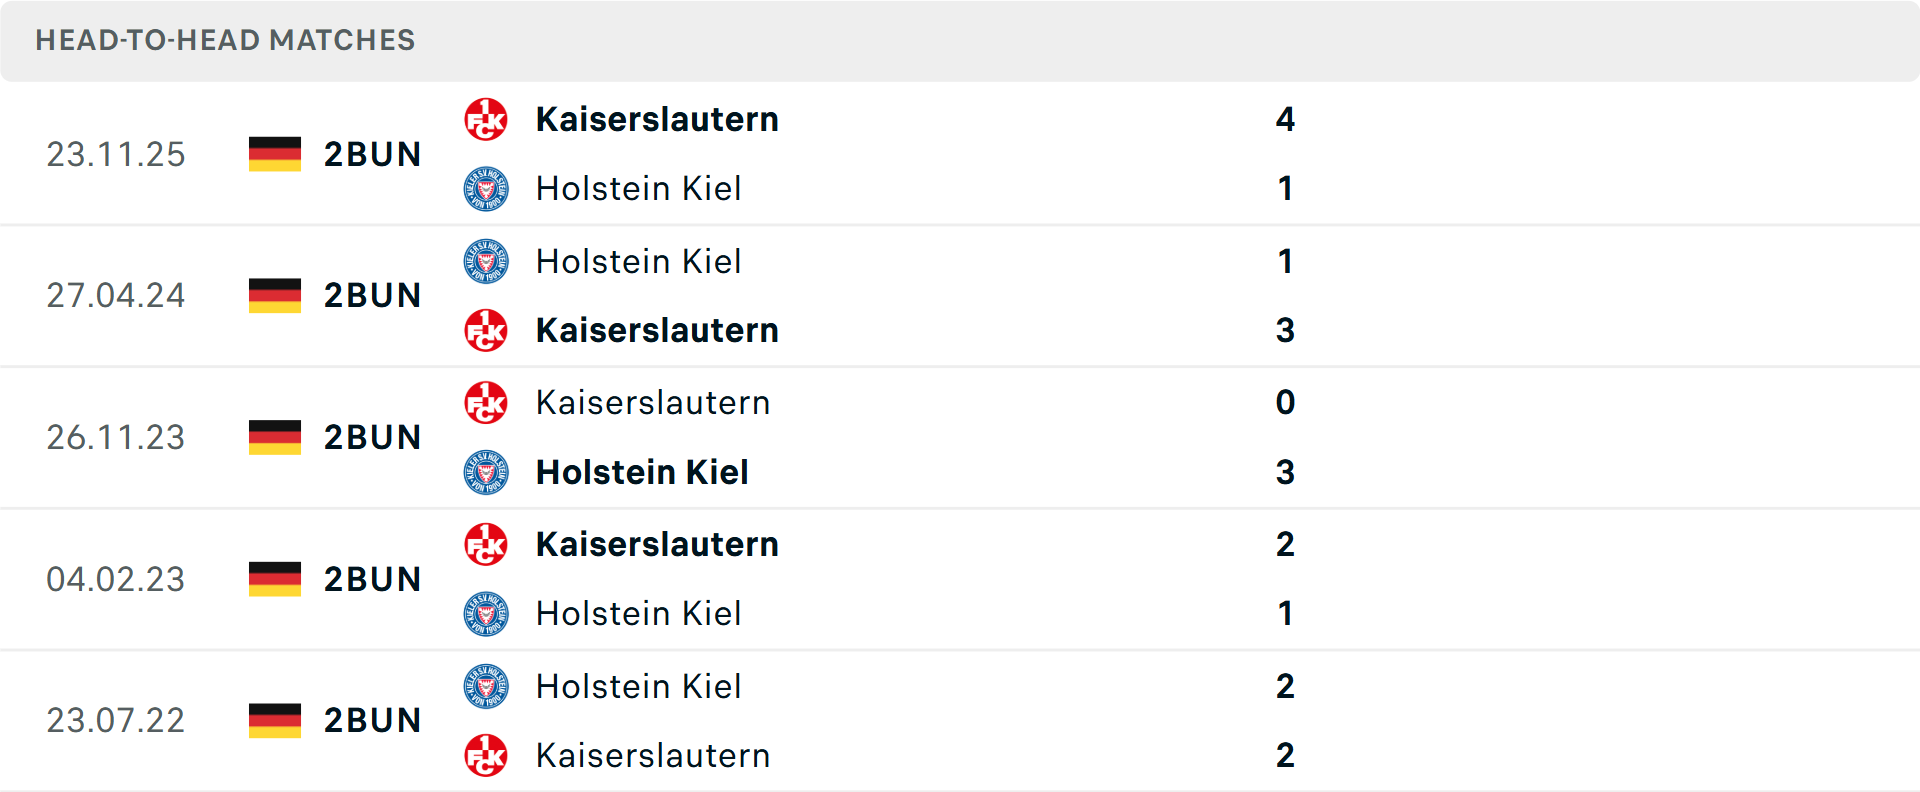
Task: Open the match dated 27.04.24
Action: coord(116,295)
